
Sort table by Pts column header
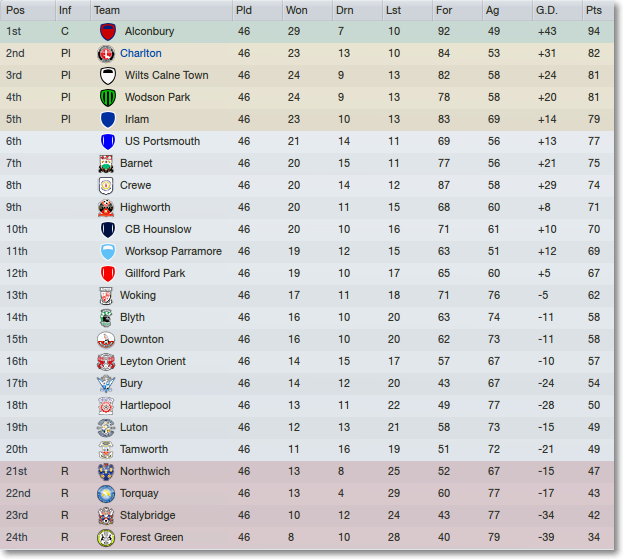click(594, 10)
